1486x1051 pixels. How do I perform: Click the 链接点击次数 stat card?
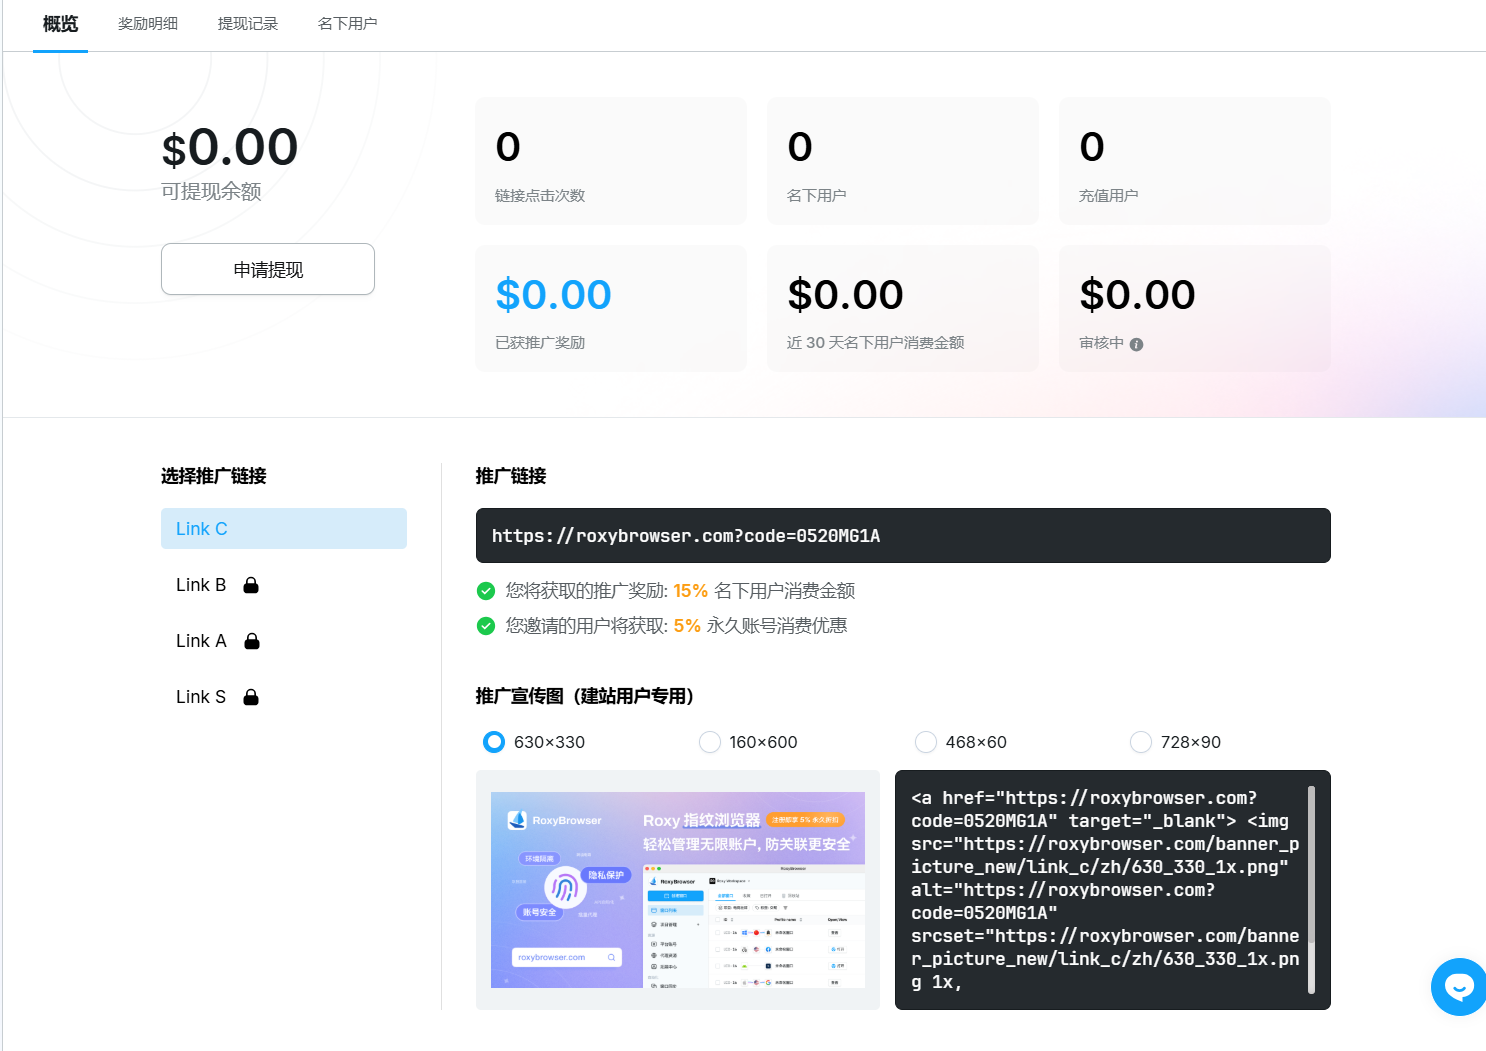click(x=611, y=161)
